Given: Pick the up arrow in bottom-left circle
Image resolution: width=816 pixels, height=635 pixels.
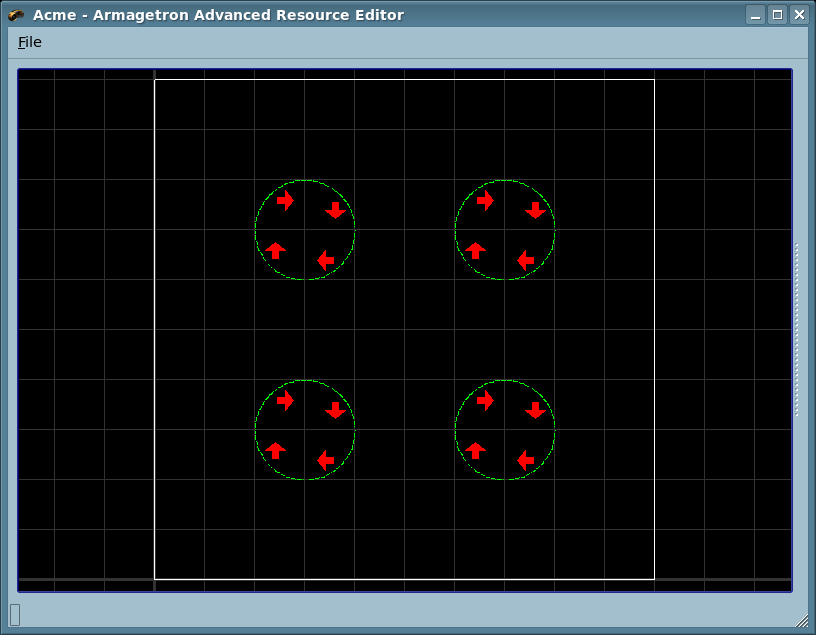Looking at the screenshot, I should 275,450.
